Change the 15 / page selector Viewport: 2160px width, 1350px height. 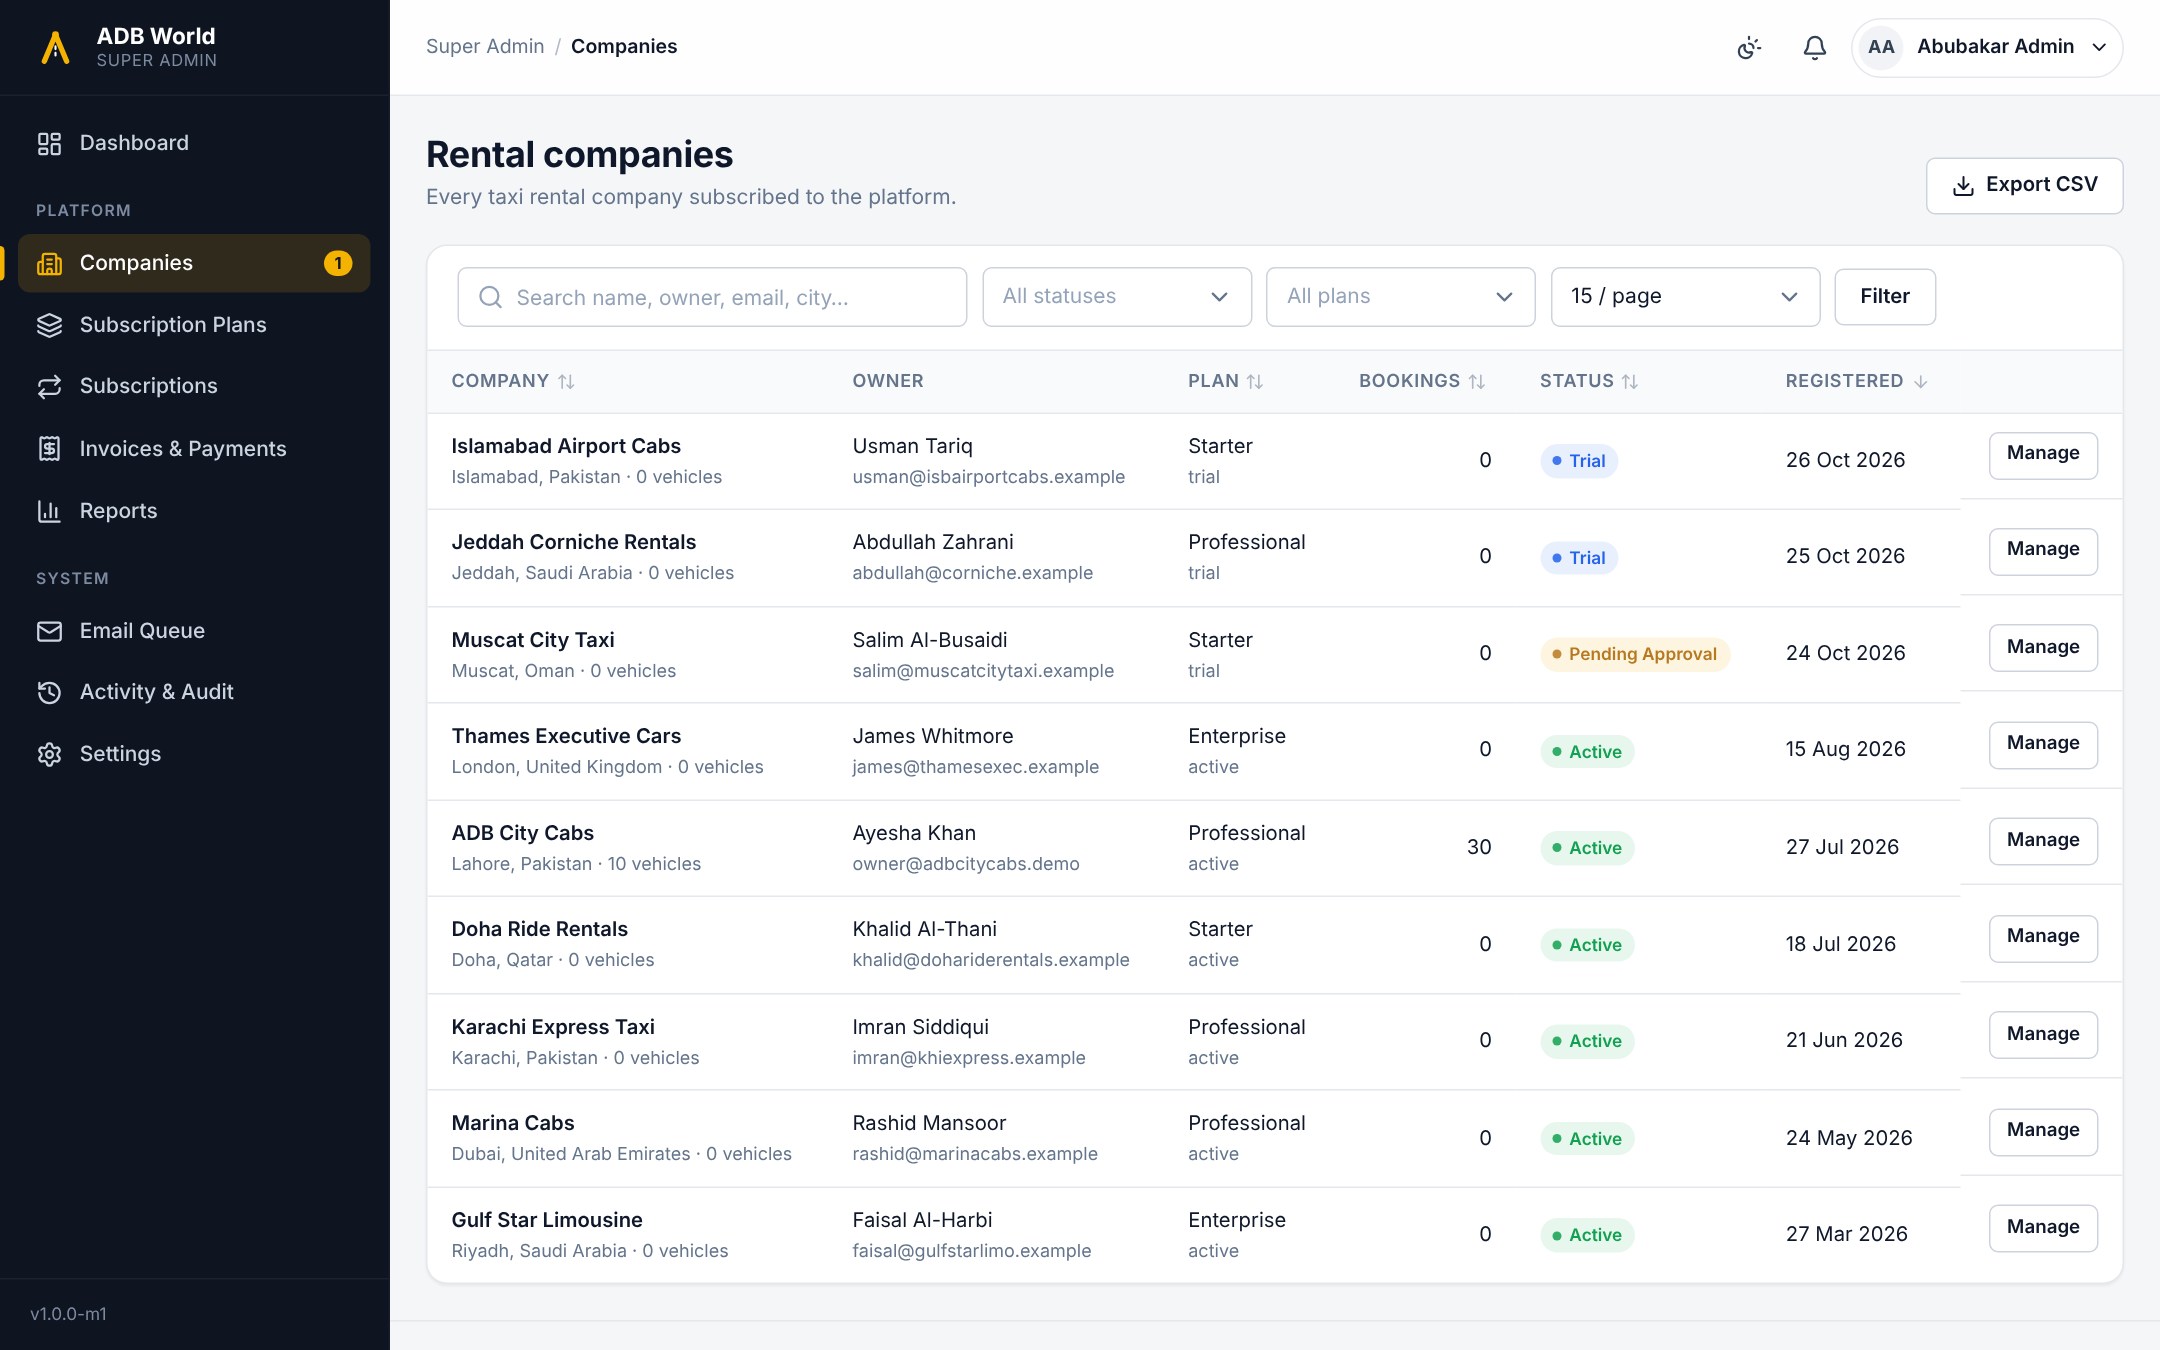click(1685, 297)
